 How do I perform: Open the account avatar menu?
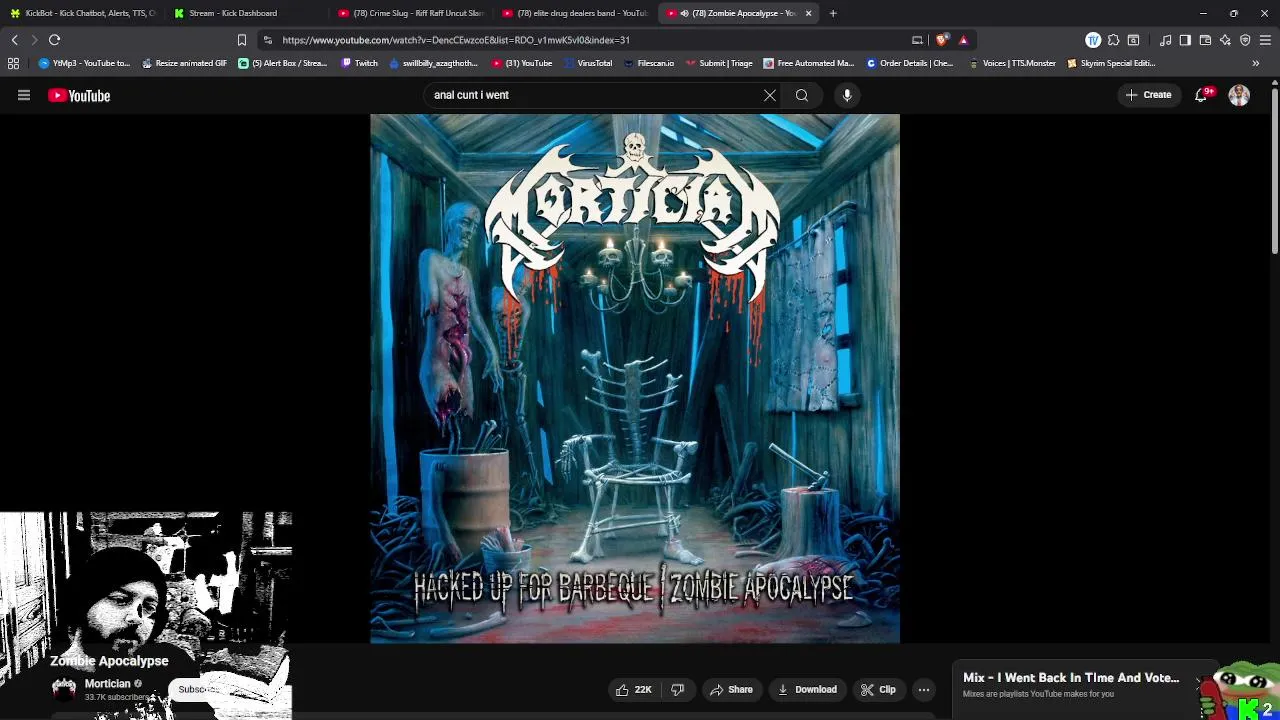pyautogui.click(x=1239, y=95)
